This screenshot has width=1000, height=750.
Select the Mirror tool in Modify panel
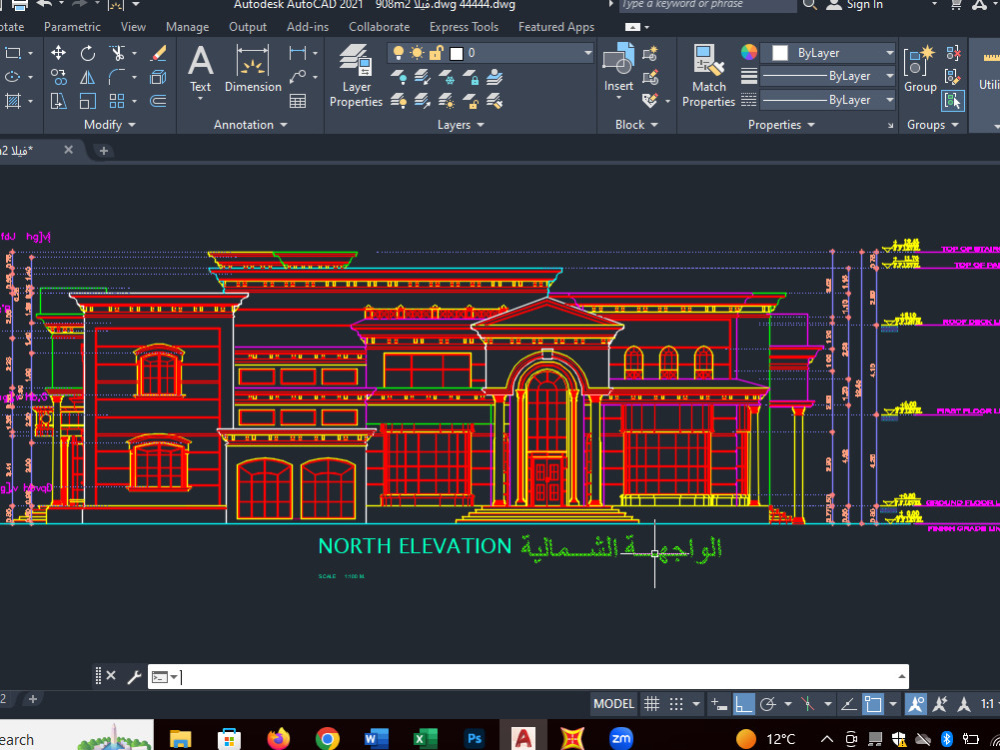88,77
